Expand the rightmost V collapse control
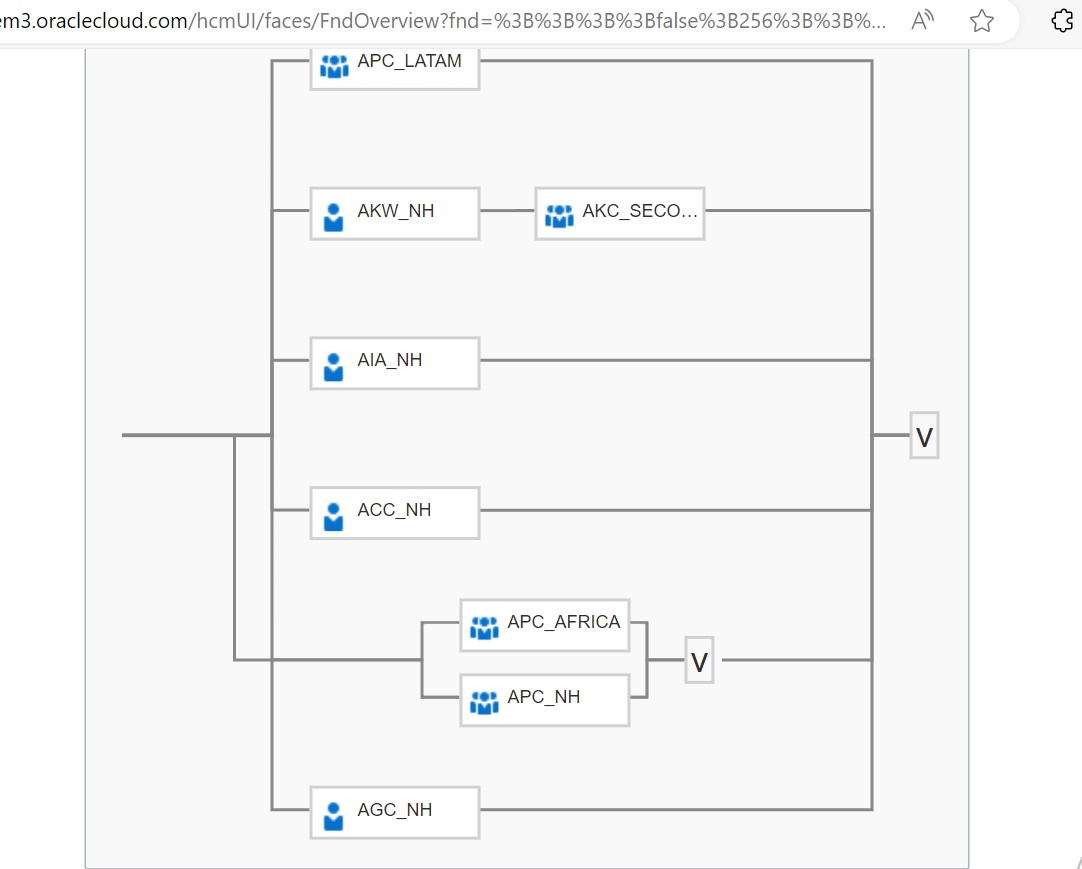This screenshot has height=869, width=1082. [x=923, y=435]
